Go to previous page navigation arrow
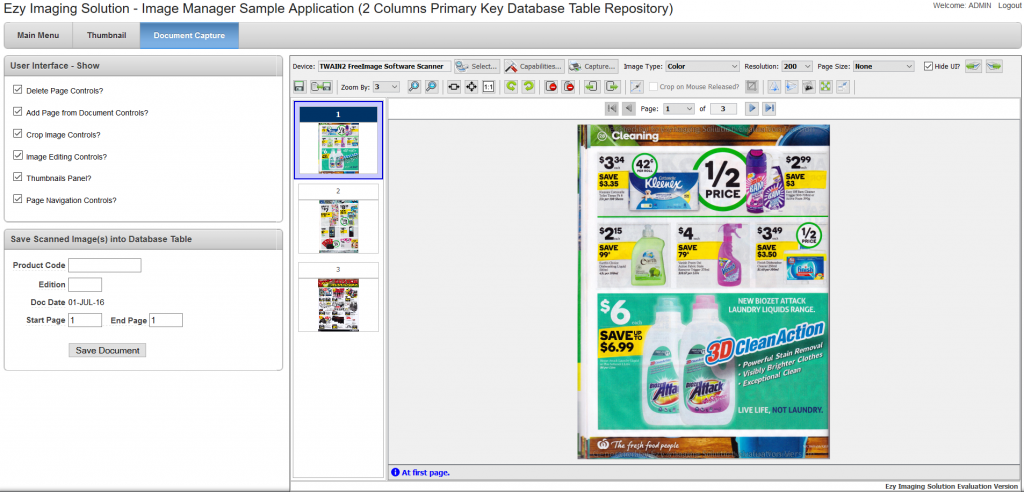Image resolution: width=1024 pixels, height=492 pixels. point(628,108)
